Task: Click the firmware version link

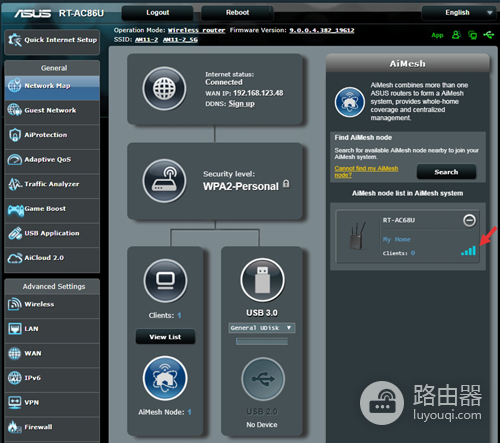Action: point(322,30)
